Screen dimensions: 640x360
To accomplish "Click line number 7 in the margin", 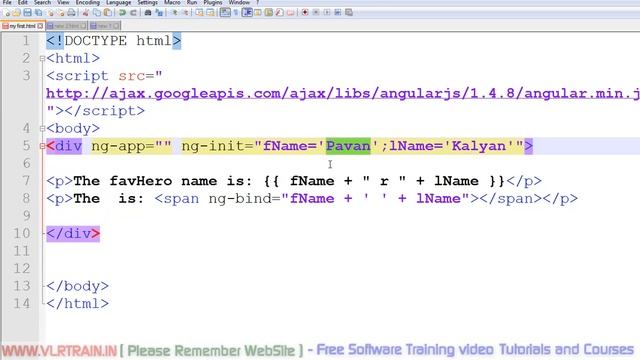I will click(27, 181).
